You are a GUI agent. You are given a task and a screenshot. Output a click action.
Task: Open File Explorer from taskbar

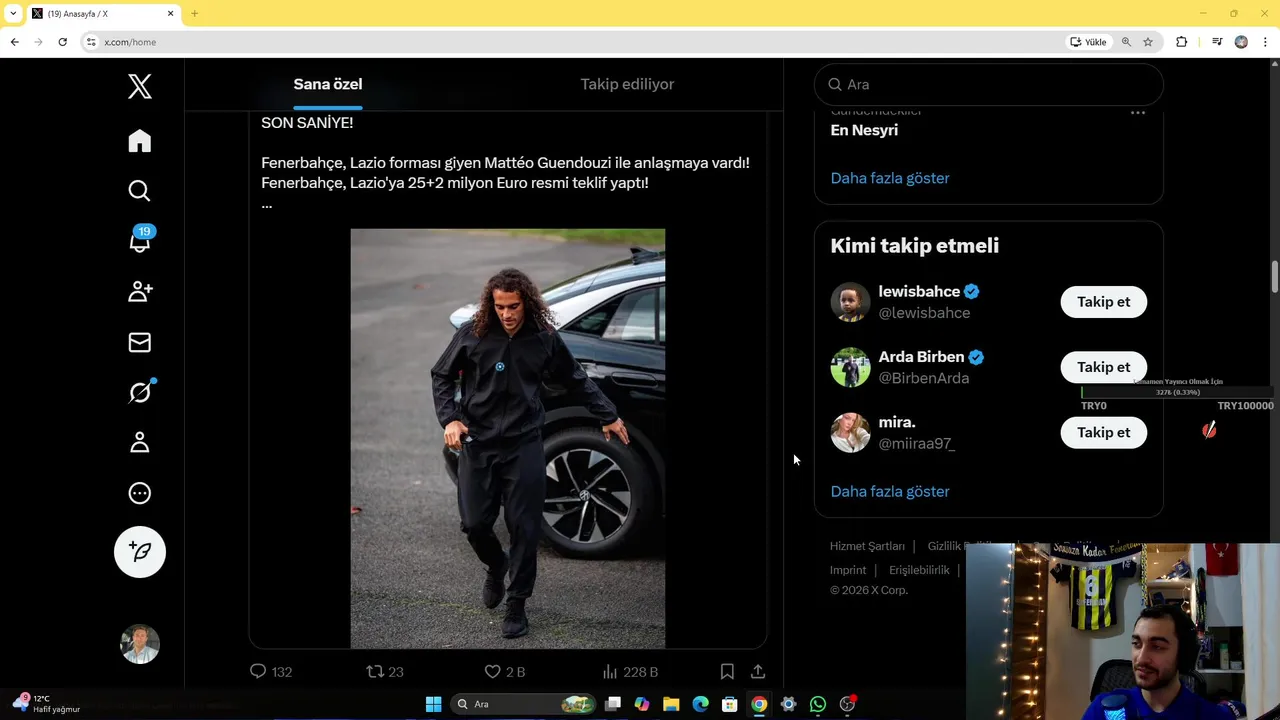pyautogui.click(x=671, y=704)
